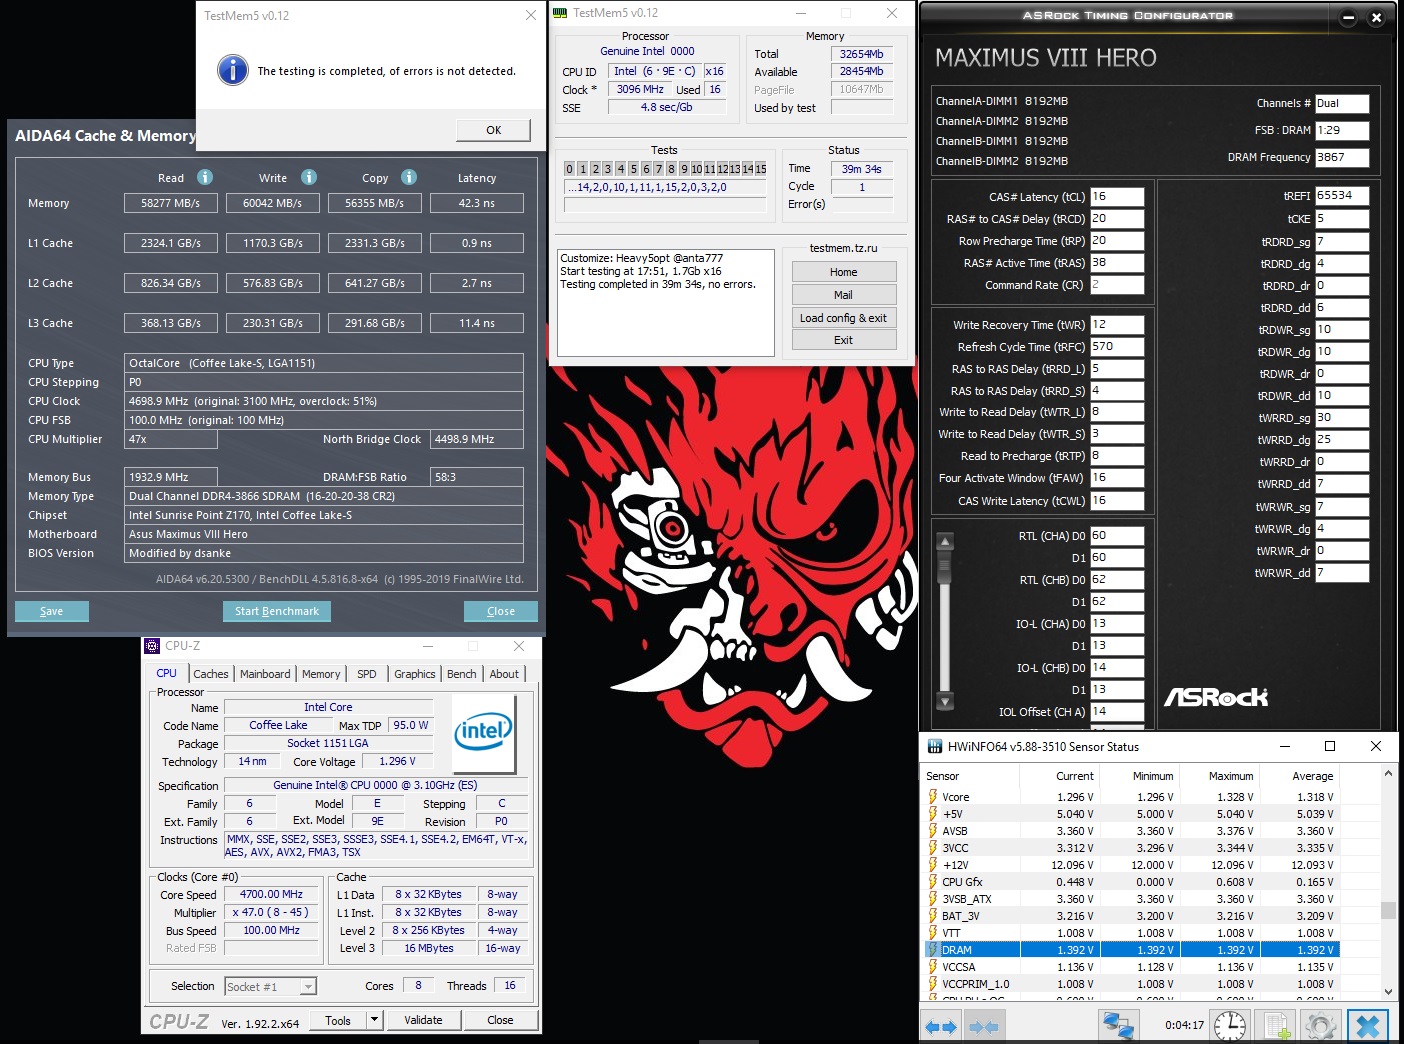This screenshot has width=1404, height=1044.
Task: Click the ASRock timings scroll up arrow
Action: (x=945, y=541)
